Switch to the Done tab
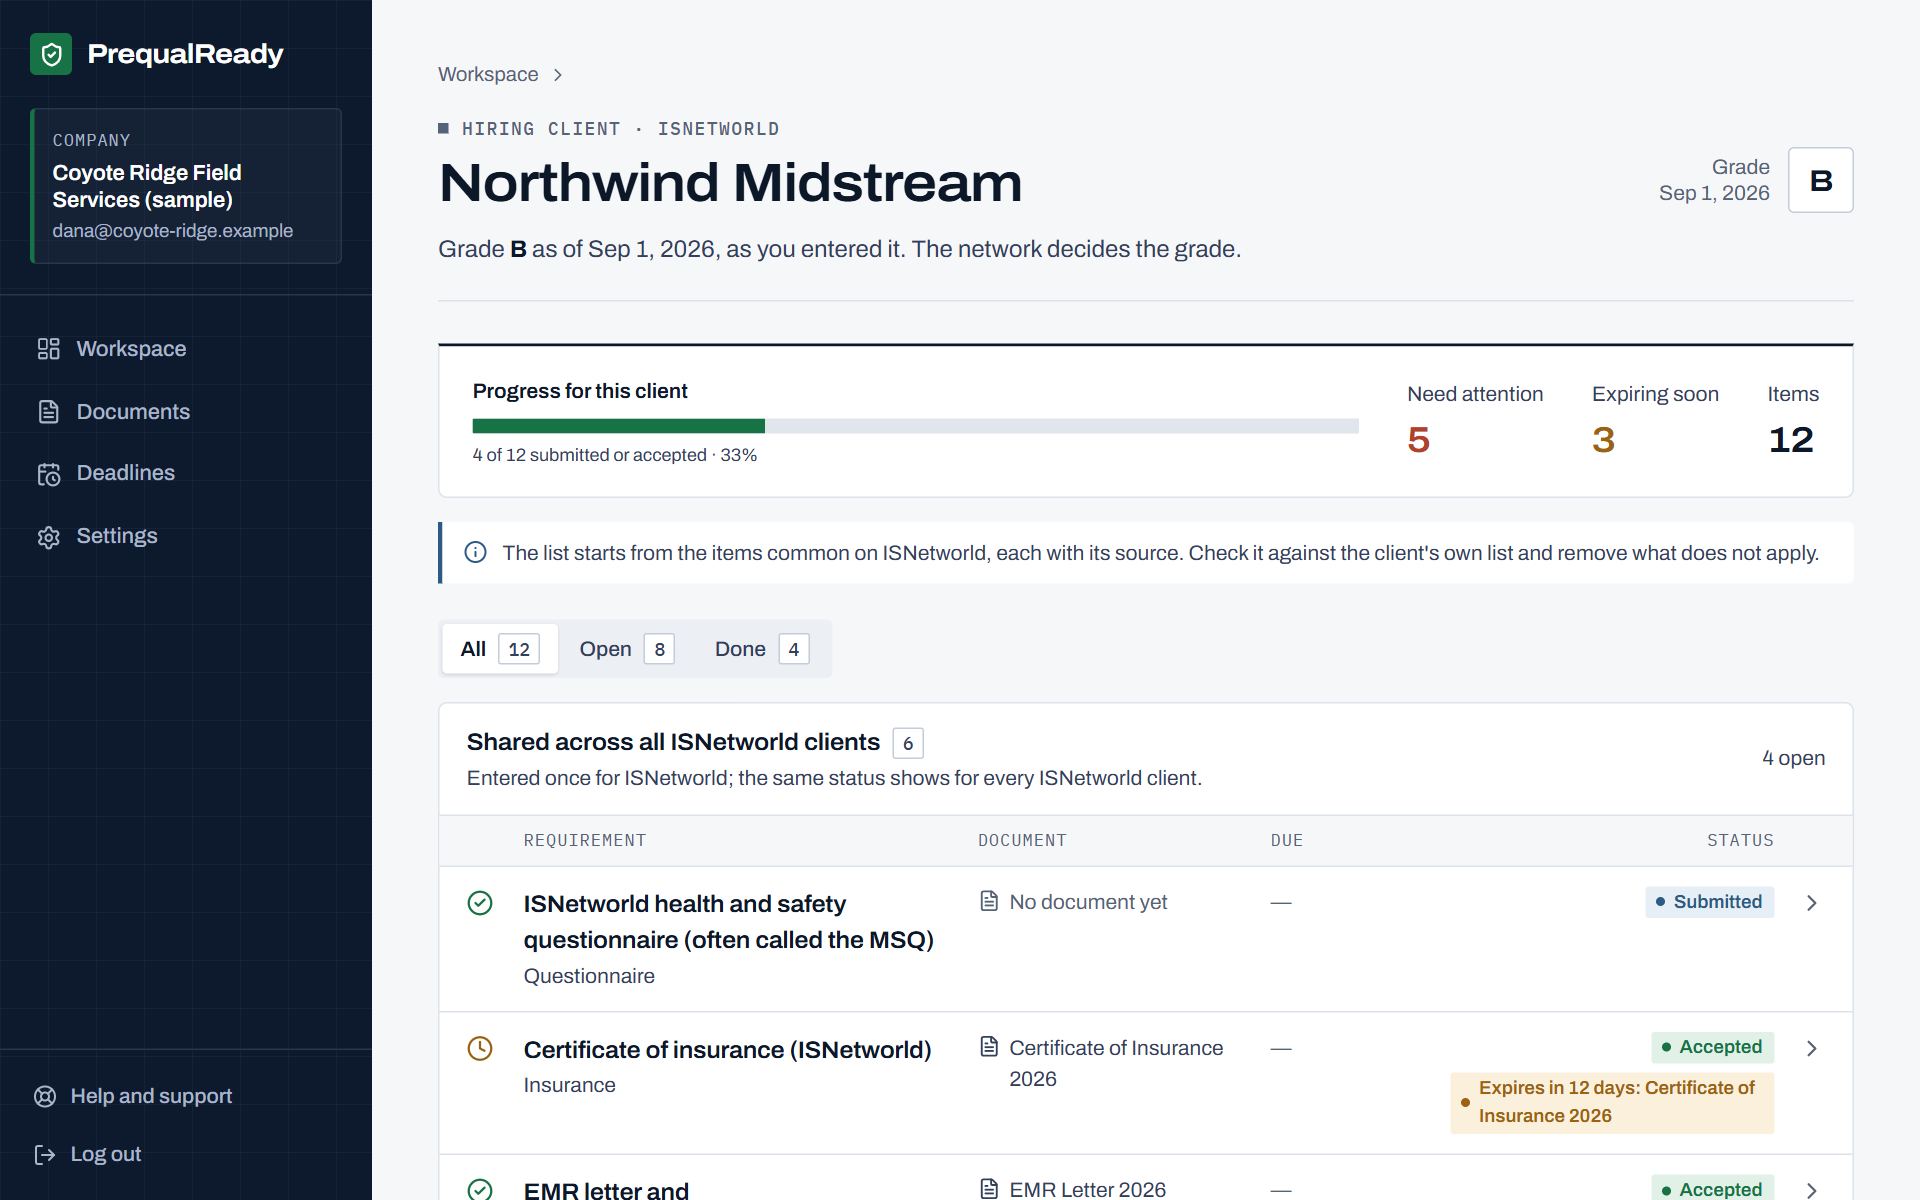The width and height of the screenshot is (1920, 1200). tap(762, 649)
